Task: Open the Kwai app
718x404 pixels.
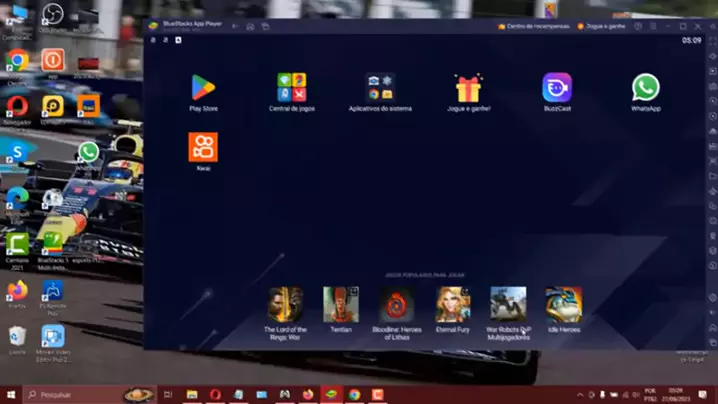Action: tap(203, 148)
